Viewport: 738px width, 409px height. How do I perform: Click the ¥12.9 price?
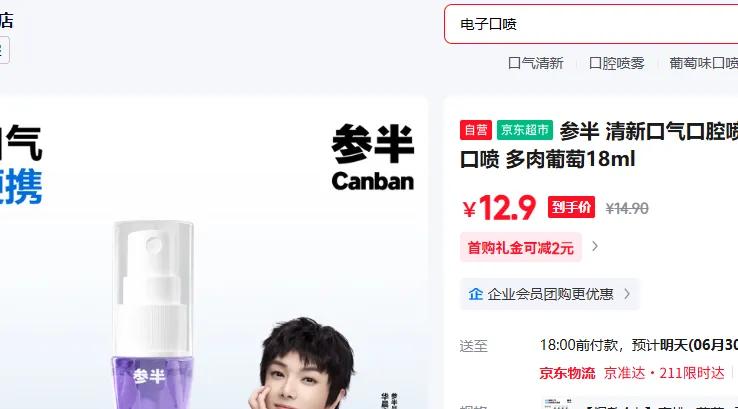[x=499, y=208]
